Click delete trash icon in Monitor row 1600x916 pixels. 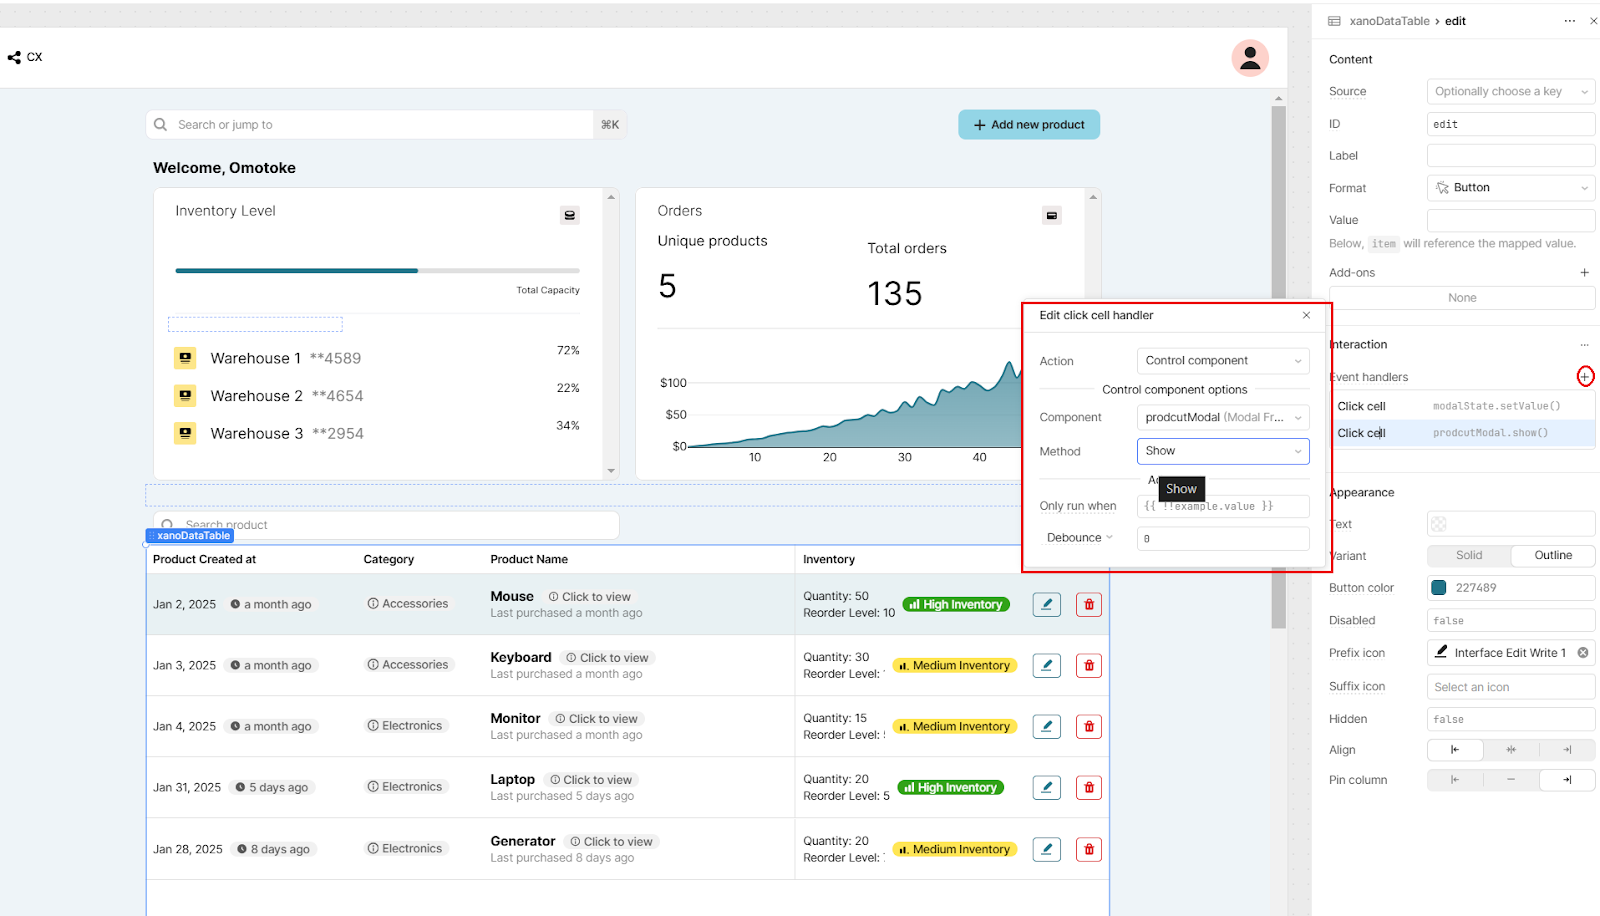(1089, 726)
